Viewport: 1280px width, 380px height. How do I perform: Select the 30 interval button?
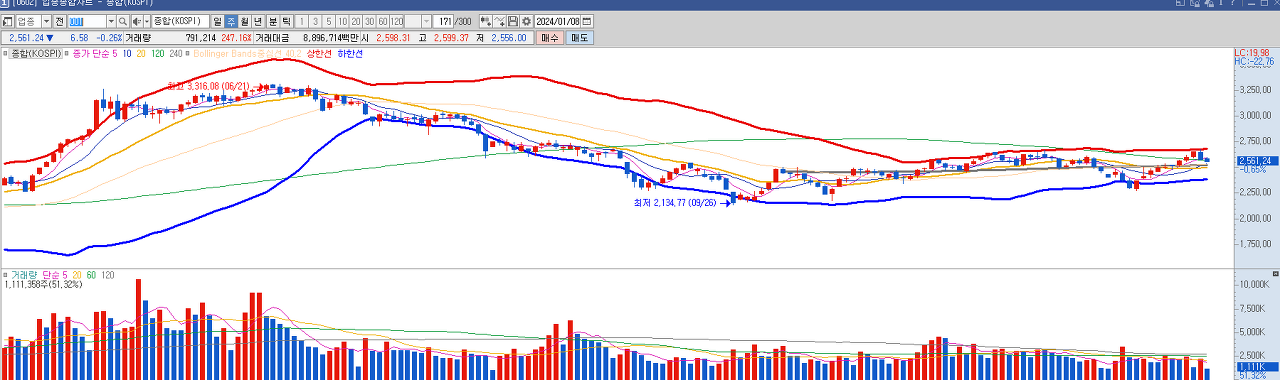pyautogui.click(x=370, y=21)
